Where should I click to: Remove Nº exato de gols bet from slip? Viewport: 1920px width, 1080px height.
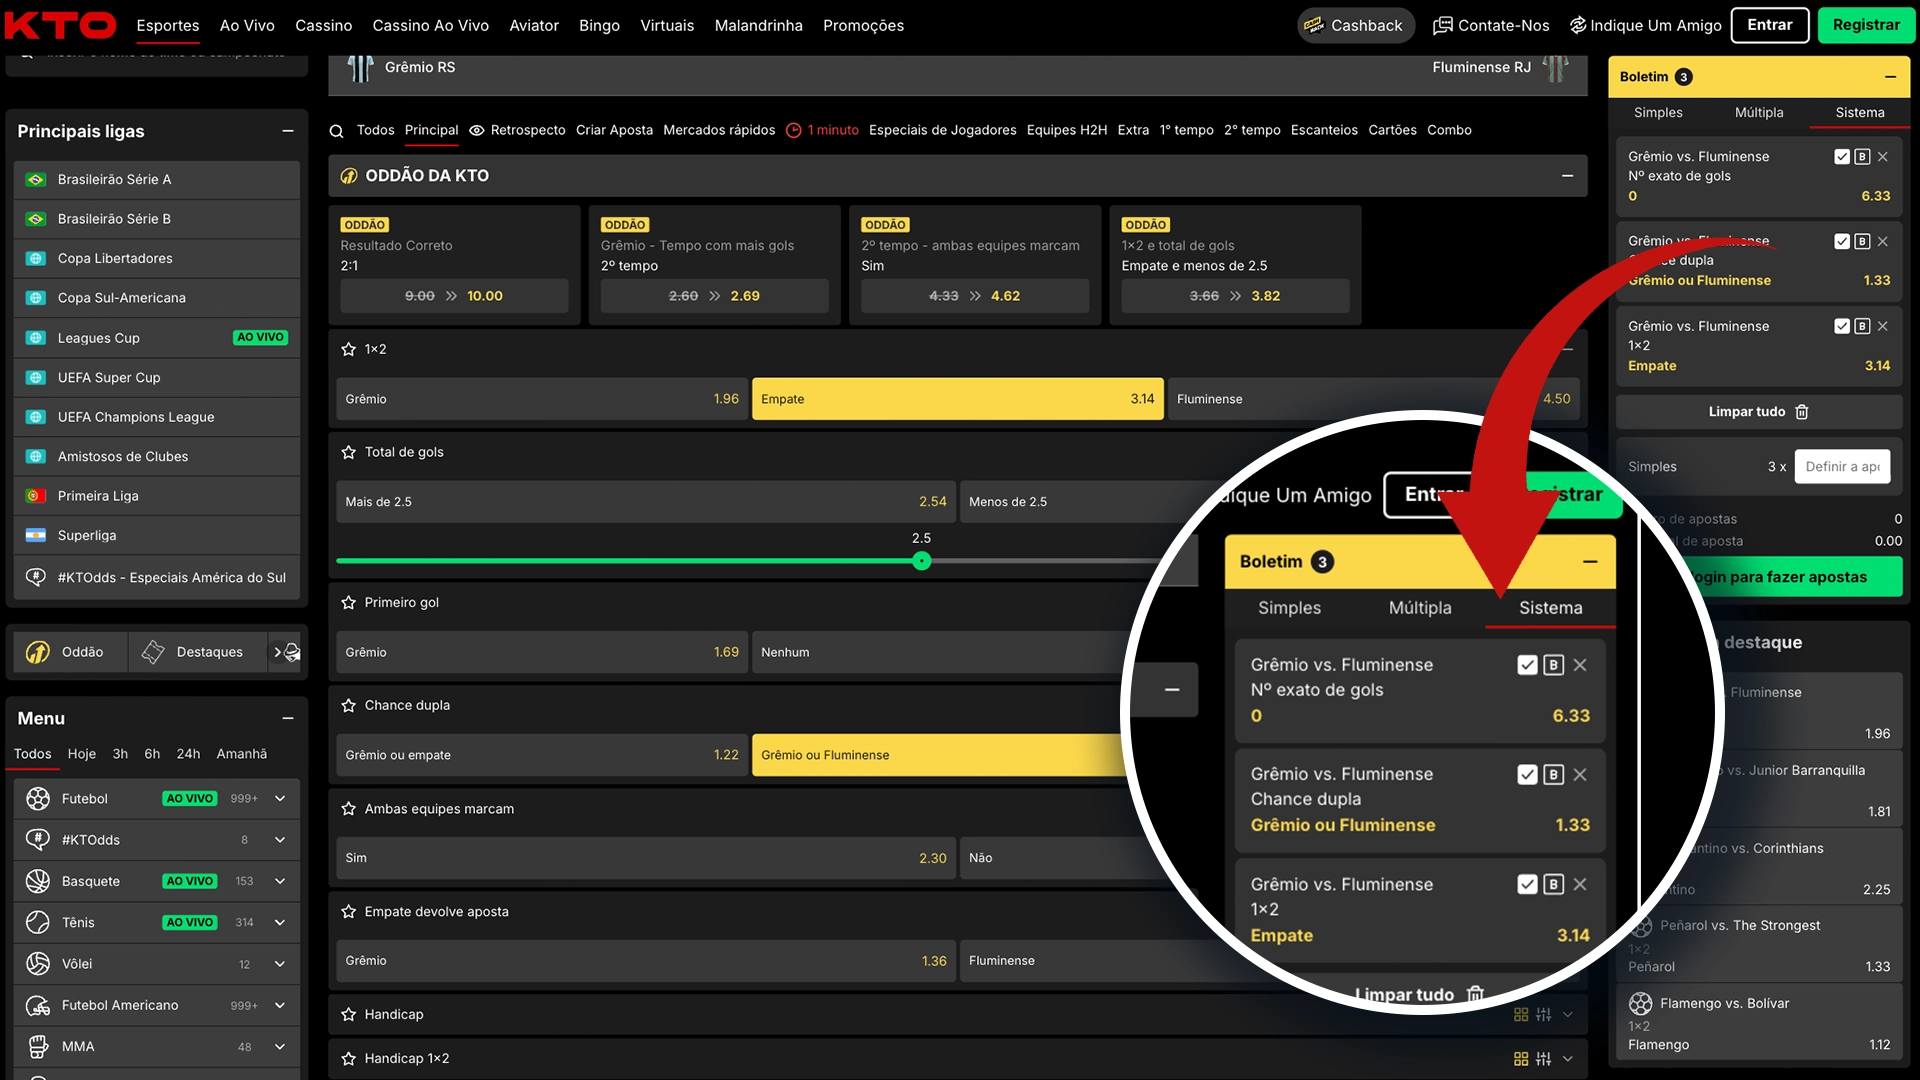[1883, 157]
